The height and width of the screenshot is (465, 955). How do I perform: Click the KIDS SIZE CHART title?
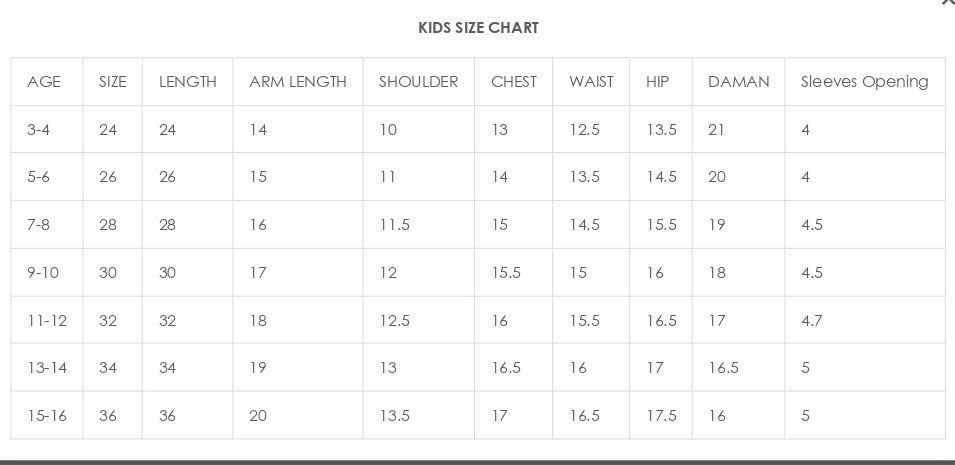tap(478, 27)
